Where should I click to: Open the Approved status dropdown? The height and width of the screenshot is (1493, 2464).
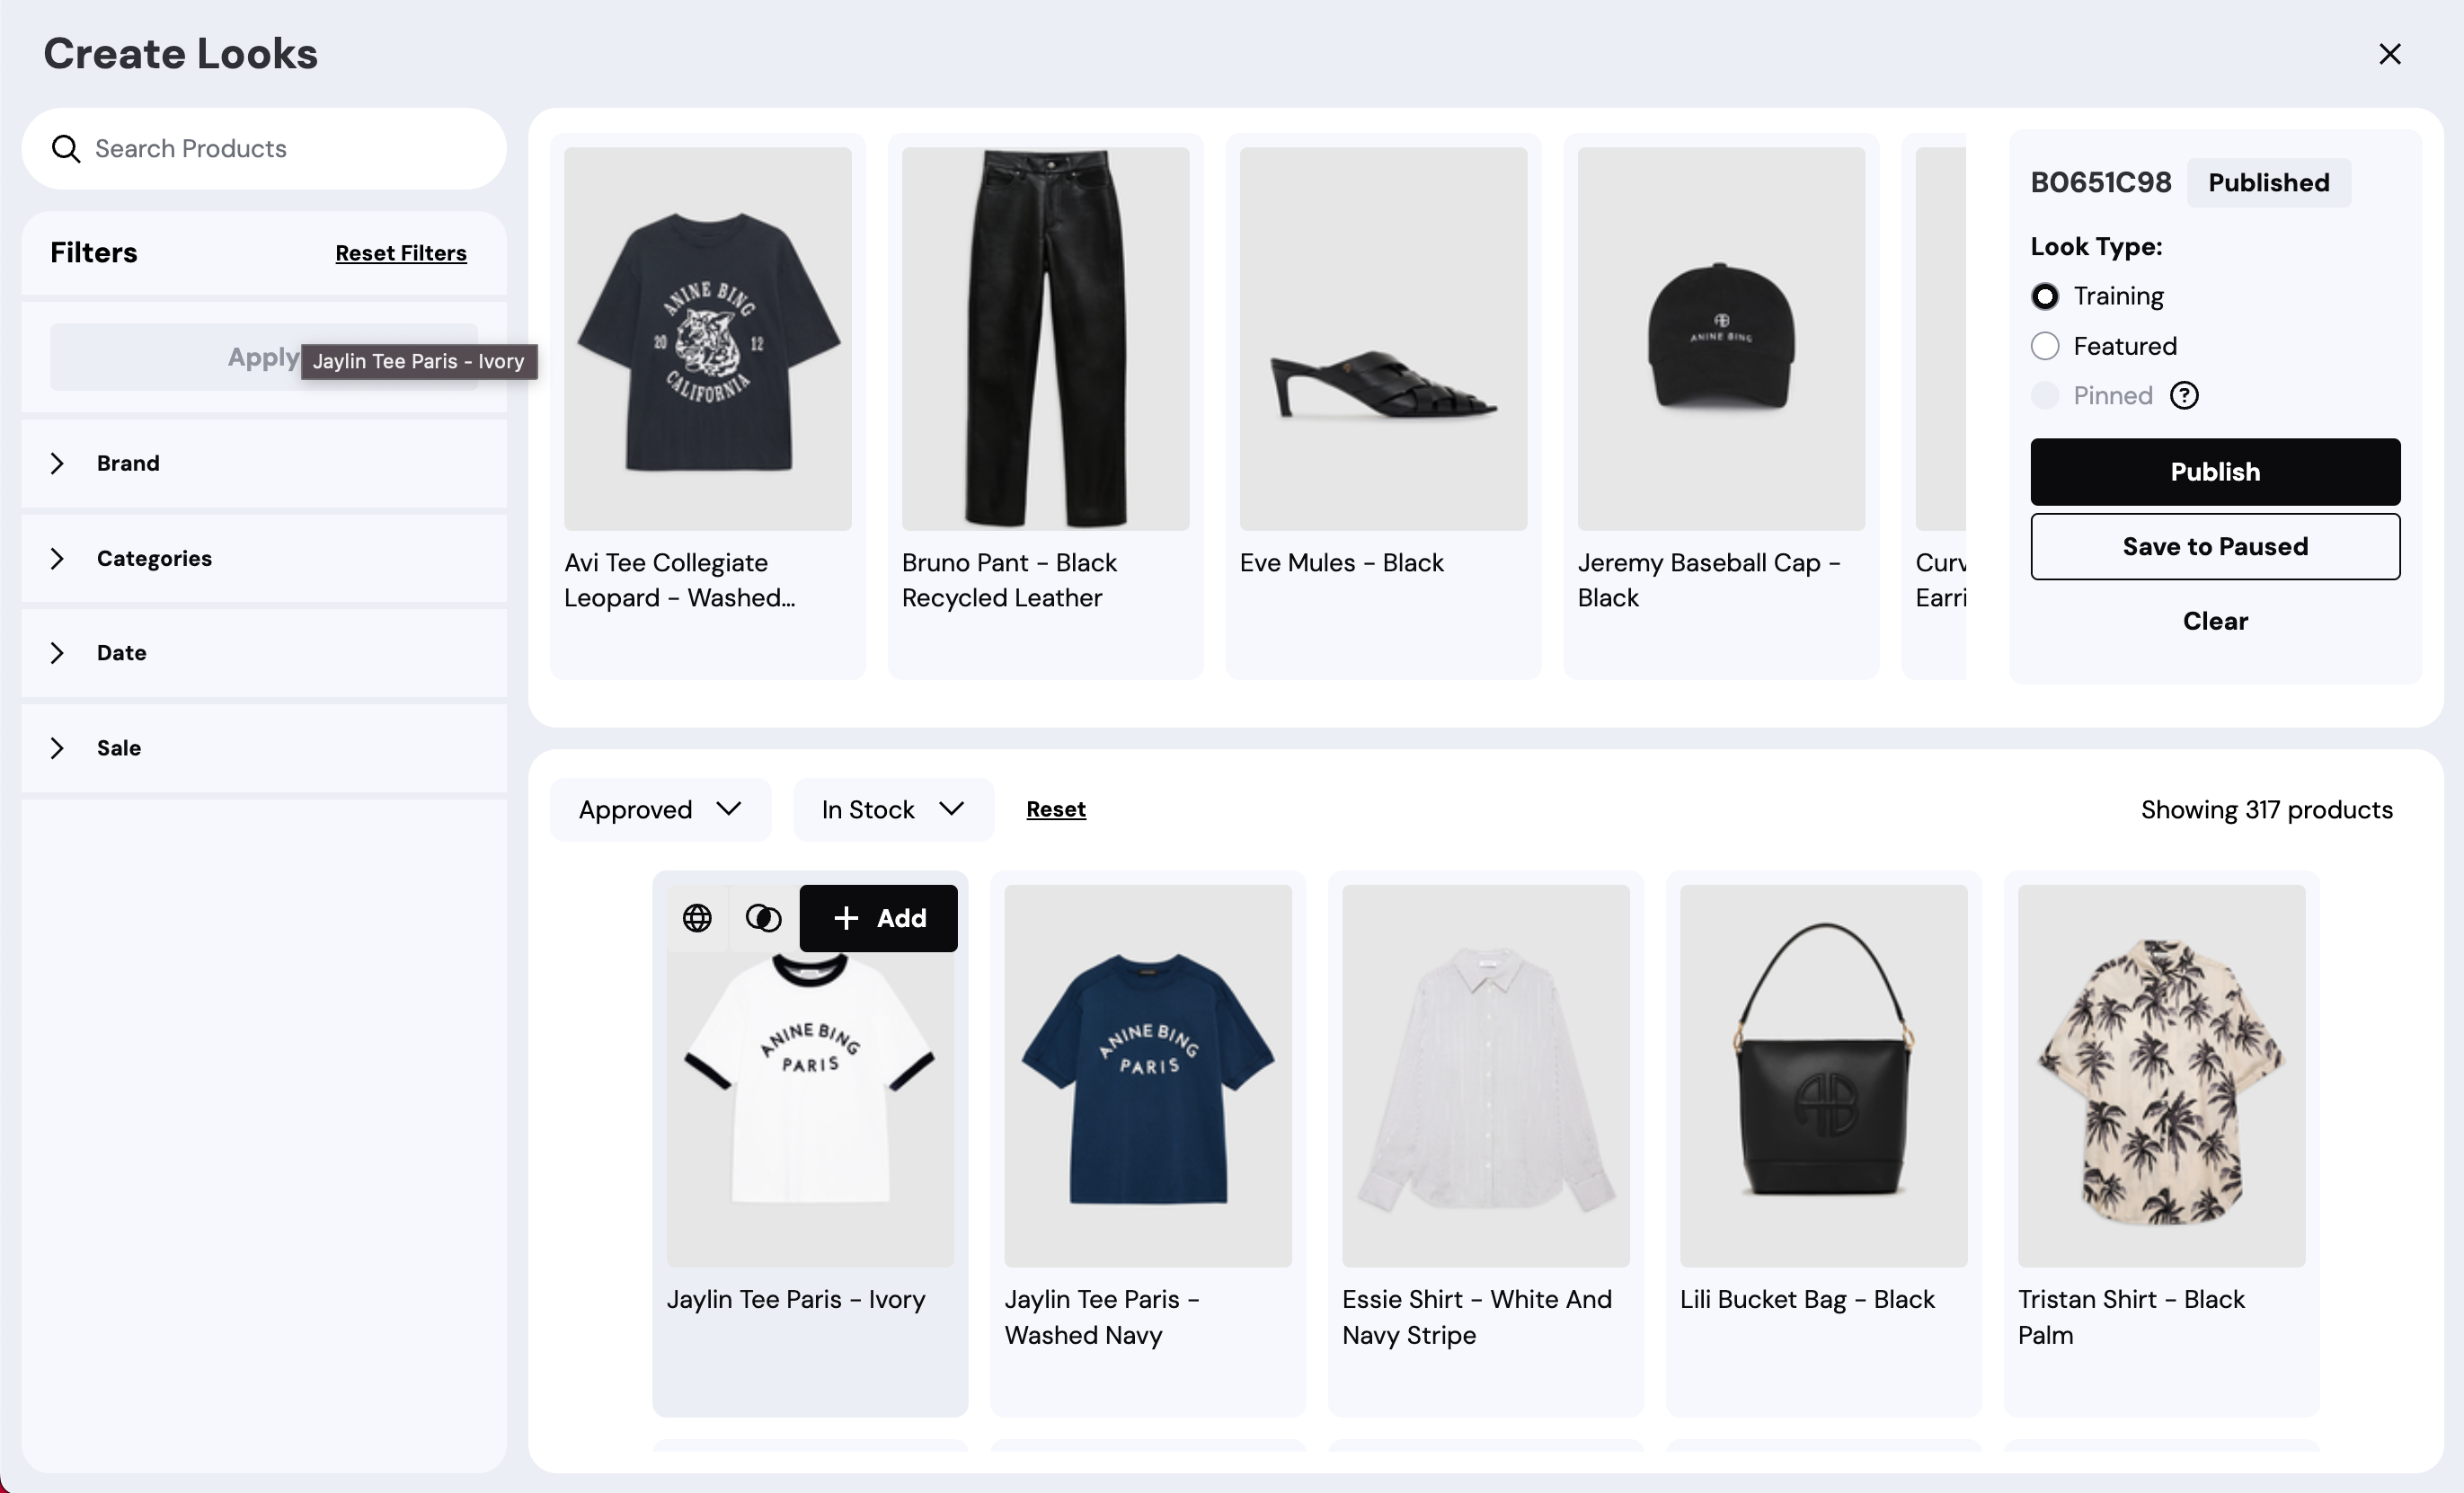tap(660, 810)
